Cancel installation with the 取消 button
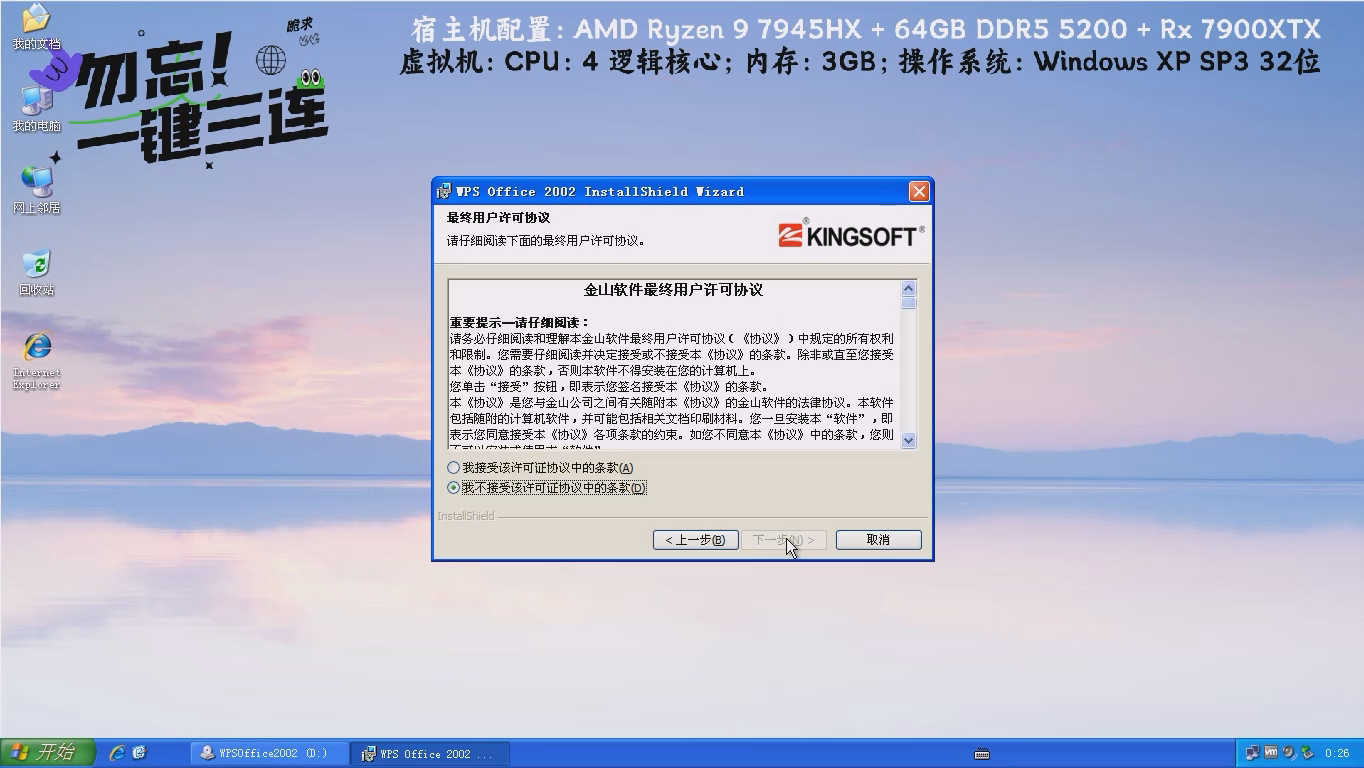This screenshot has width=1364, height=768. point(878,540)
